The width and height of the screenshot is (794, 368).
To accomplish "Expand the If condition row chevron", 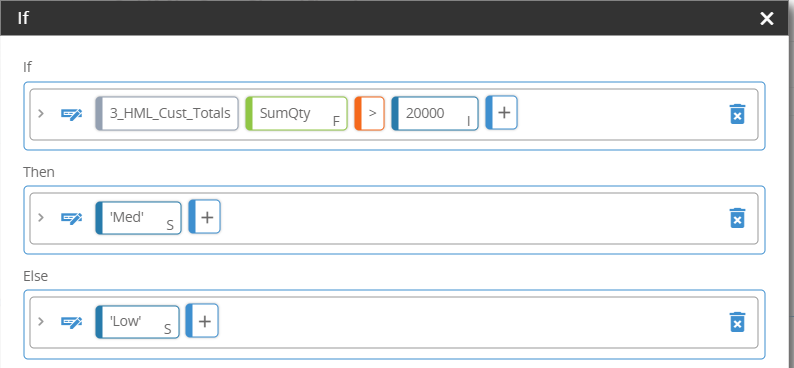I will point(42,113).
